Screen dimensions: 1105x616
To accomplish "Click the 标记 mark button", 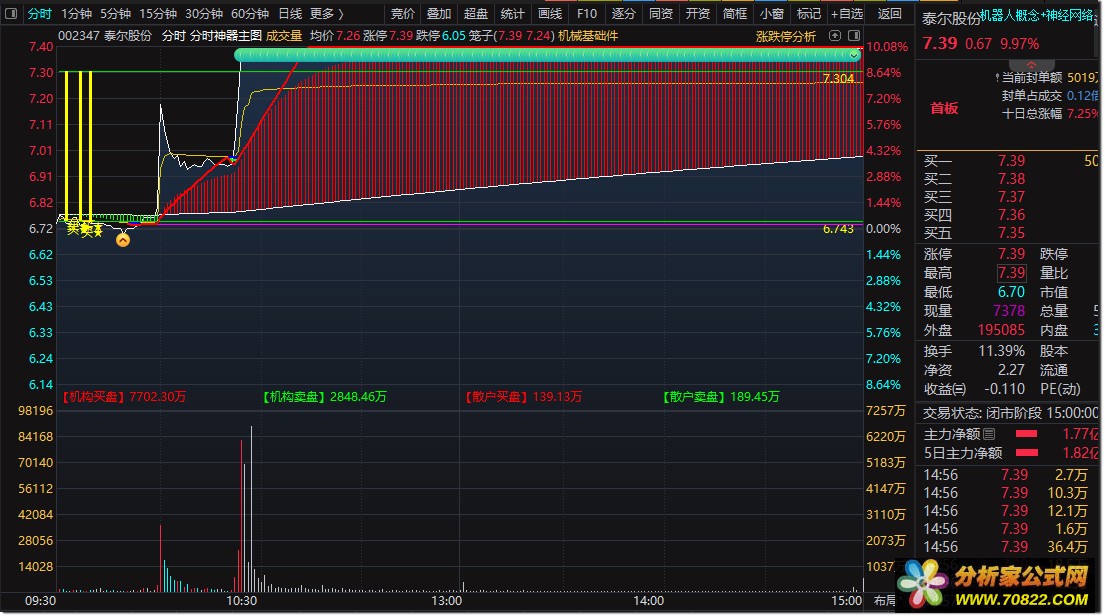I will (x=808, y=13).
